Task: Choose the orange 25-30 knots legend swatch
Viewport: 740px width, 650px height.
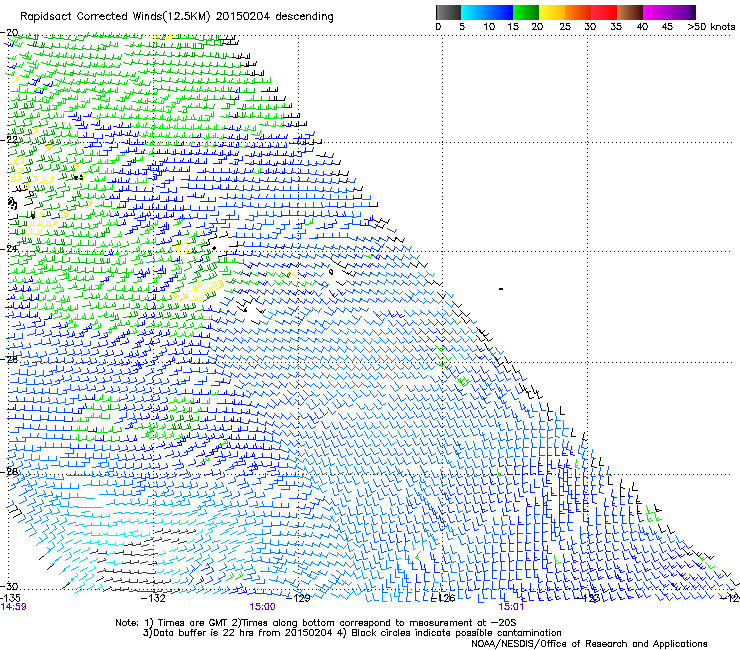Action: (x=578, y=12)
